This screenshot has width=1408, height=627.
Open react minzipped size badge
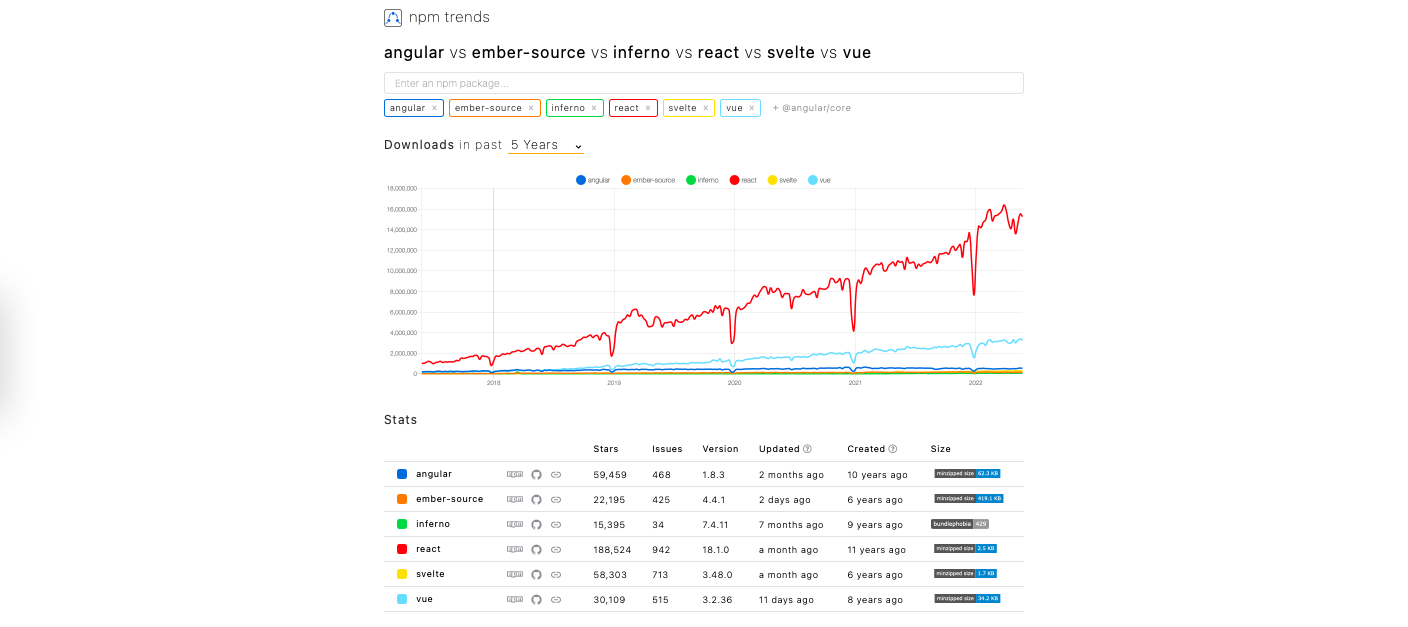click(x=966, y=548)
